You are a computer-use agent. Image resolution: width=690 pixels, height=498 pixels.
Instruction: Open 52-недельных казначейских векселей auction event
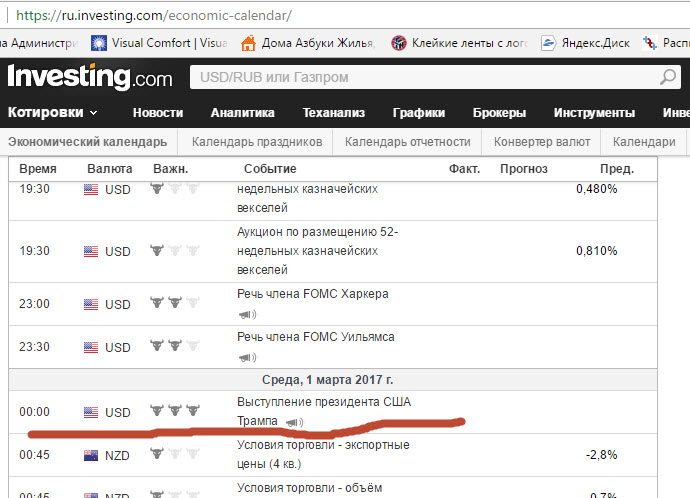pyautogui.click(x=317, y=251)
